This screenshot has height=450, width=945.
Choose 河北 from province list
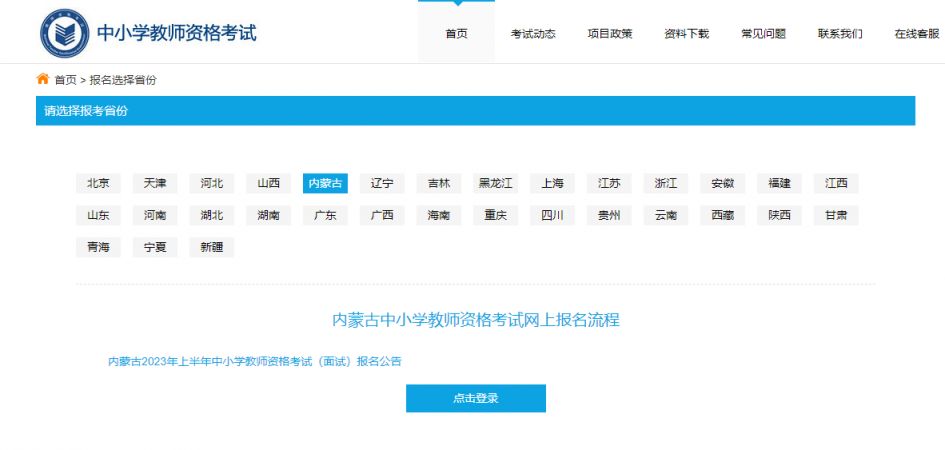pos(212,183)
